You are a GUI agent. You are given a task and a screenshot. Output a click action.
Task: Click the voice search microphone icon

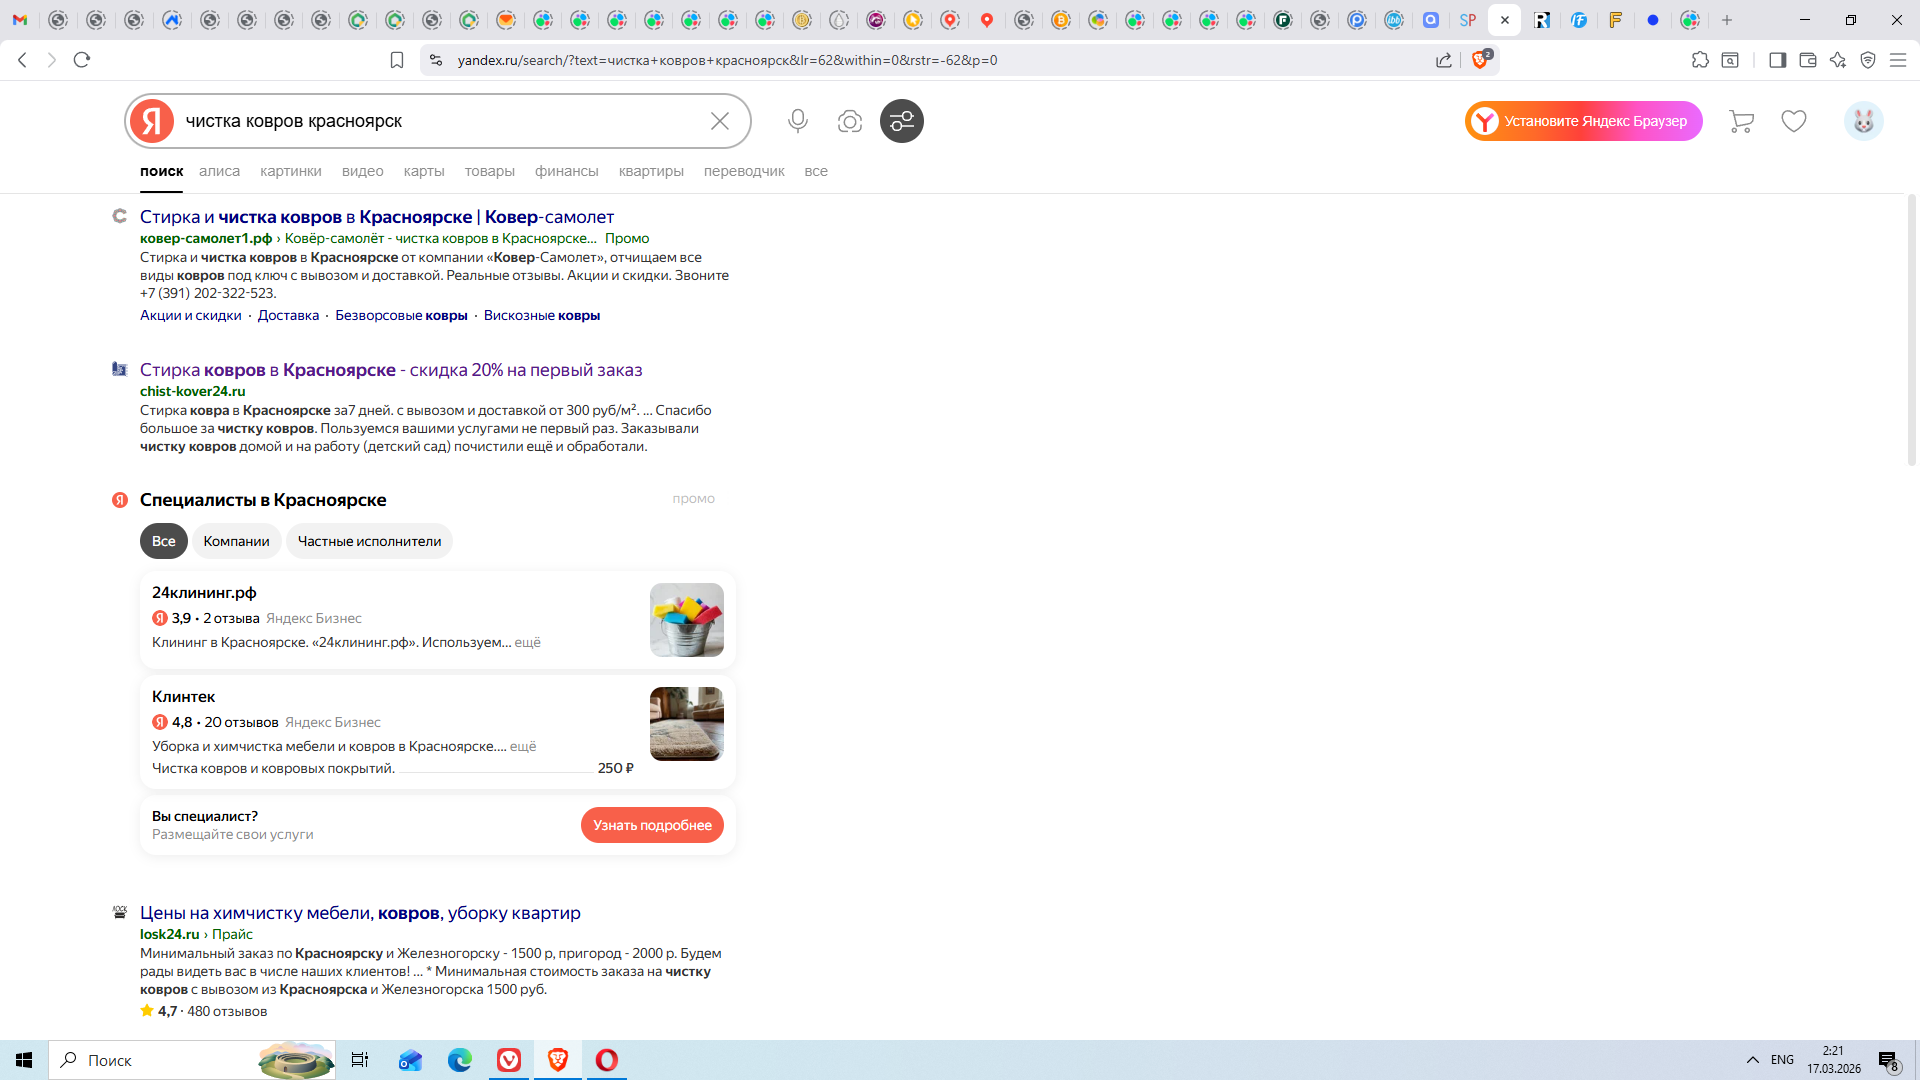click(797, 121)
